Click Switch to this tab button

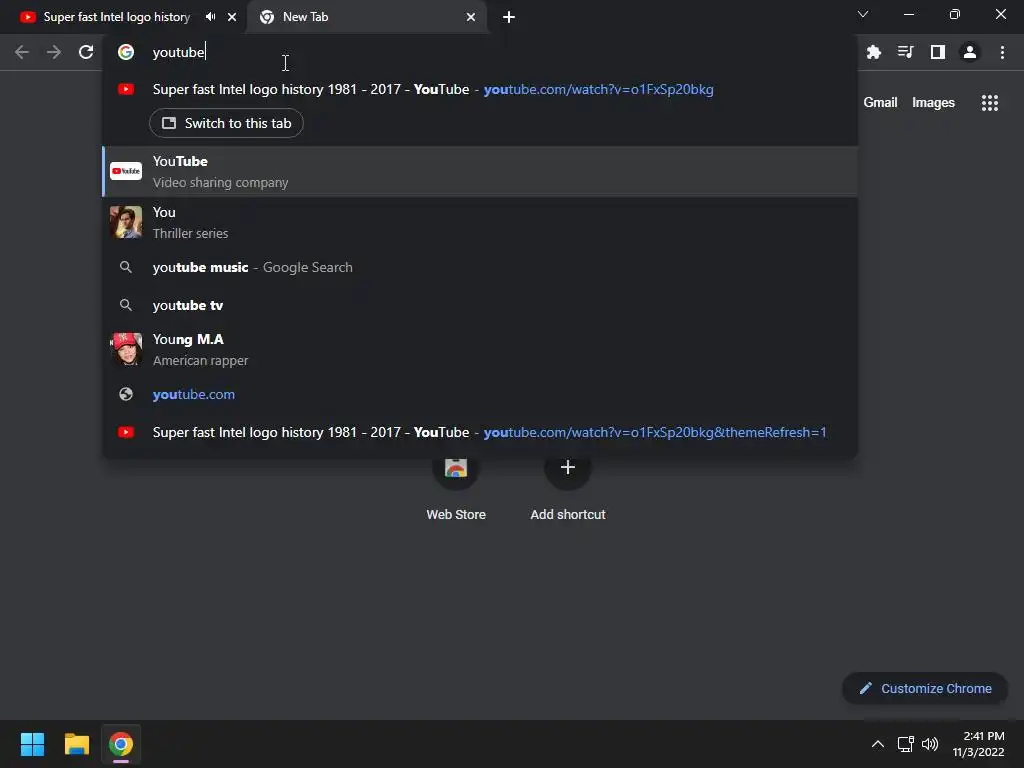(226, 123)
